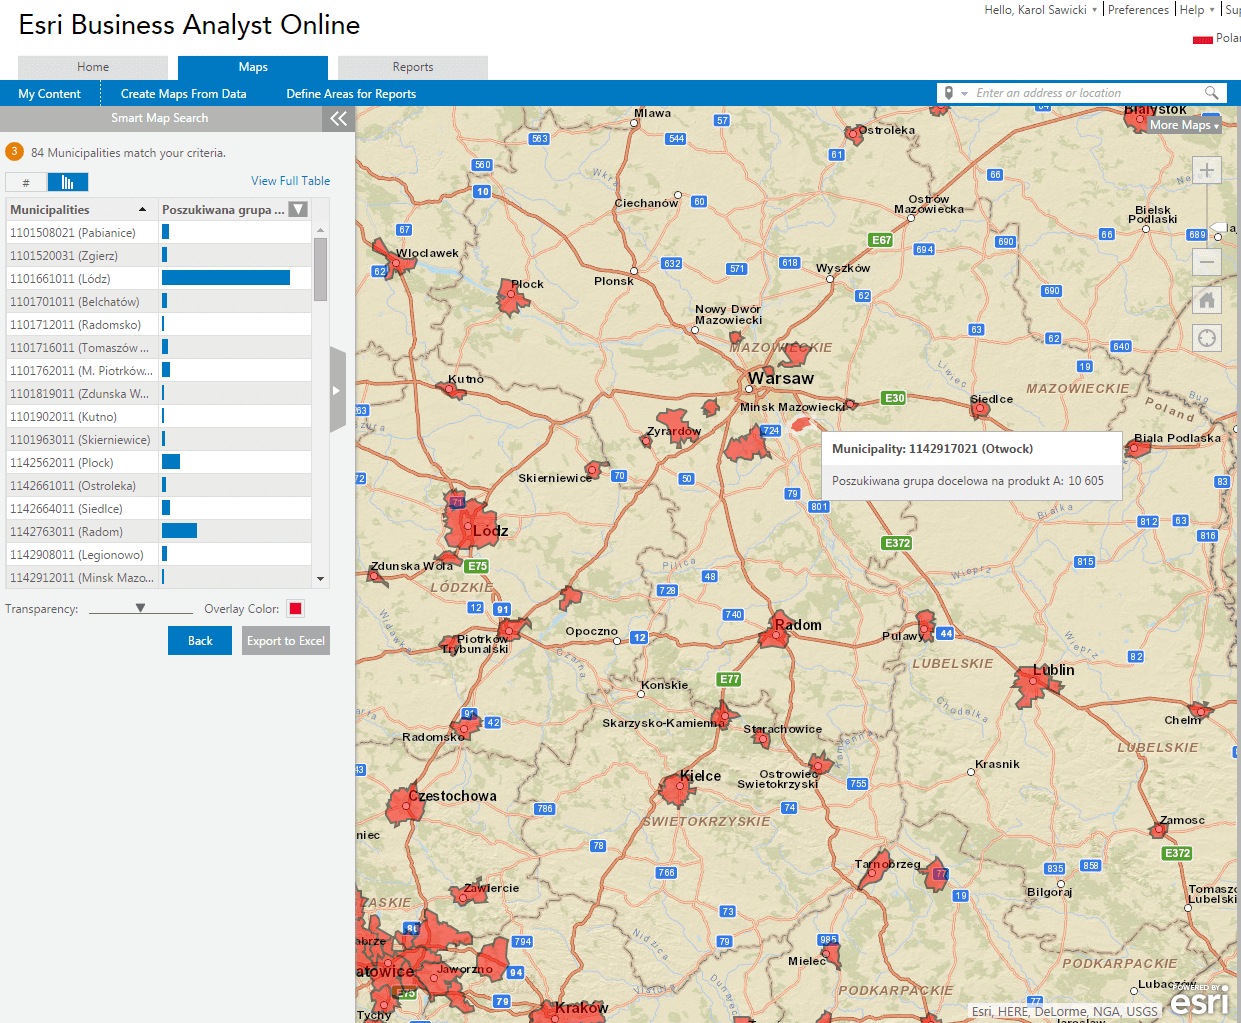The image size is (1241, 1023).
Task: Select the 1101661011 (Lódz) row
Action: [159, 279]
